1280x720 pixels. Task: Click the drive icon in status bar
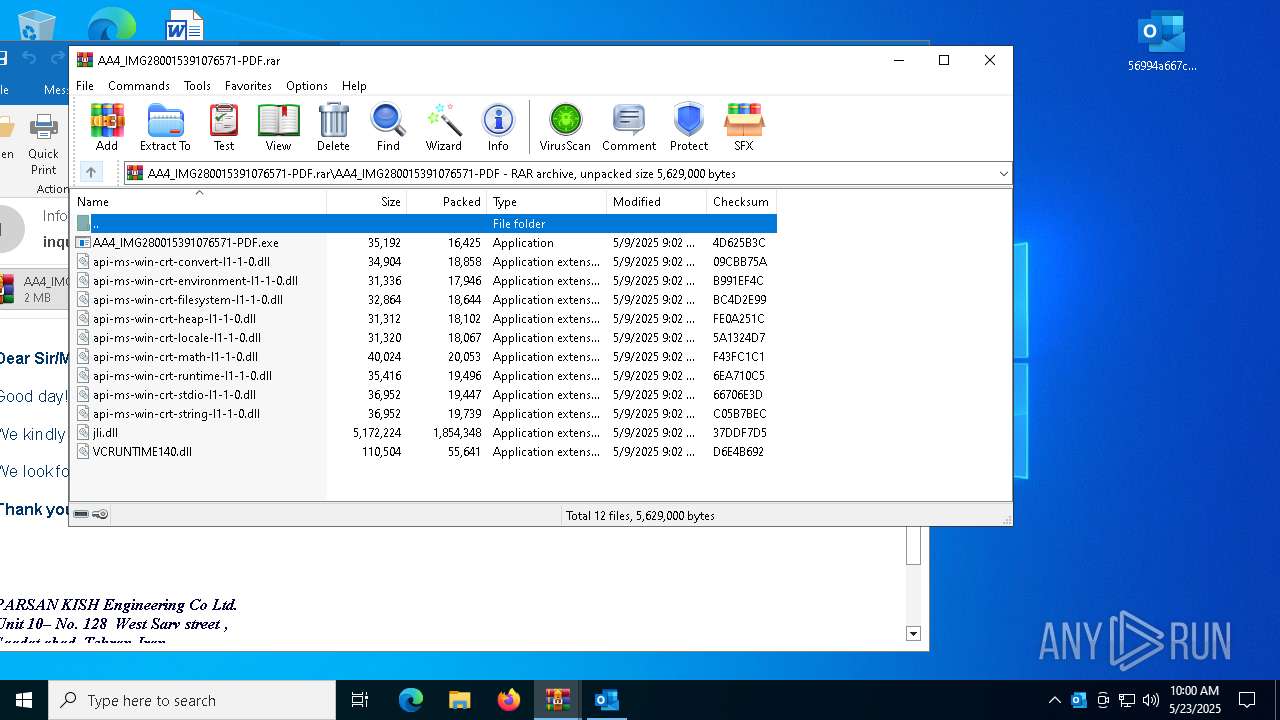click(x=81, y=514)
